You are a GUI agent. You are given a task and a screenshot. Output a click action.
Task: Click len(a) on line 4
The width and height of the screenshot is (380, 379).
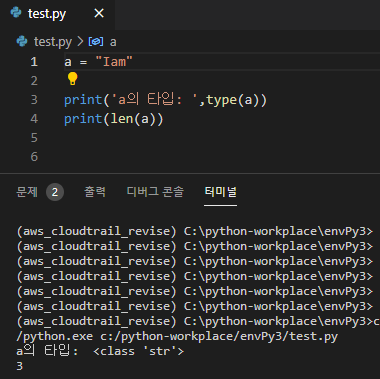point(133,119)
